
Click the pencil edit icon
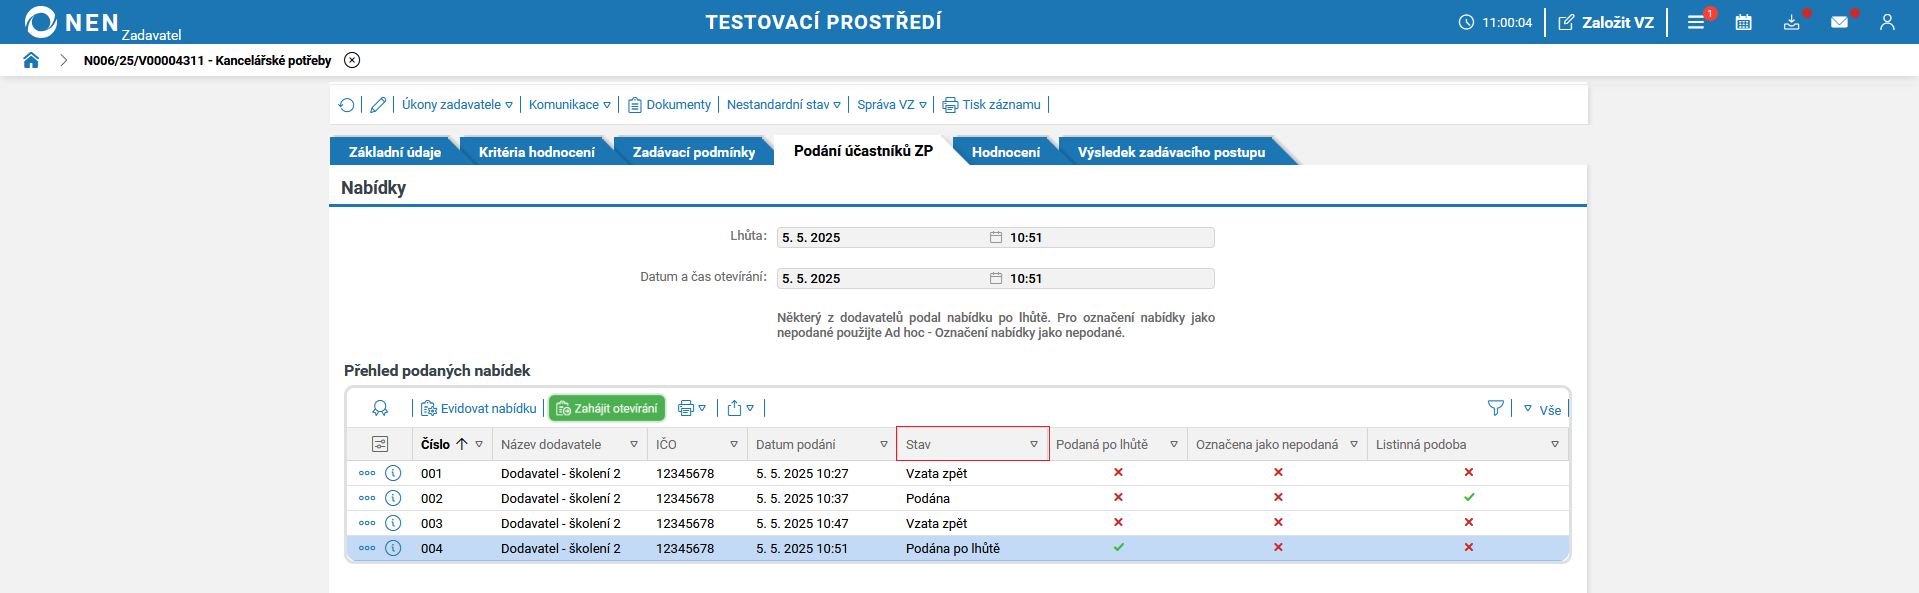(x=378, y=105)
